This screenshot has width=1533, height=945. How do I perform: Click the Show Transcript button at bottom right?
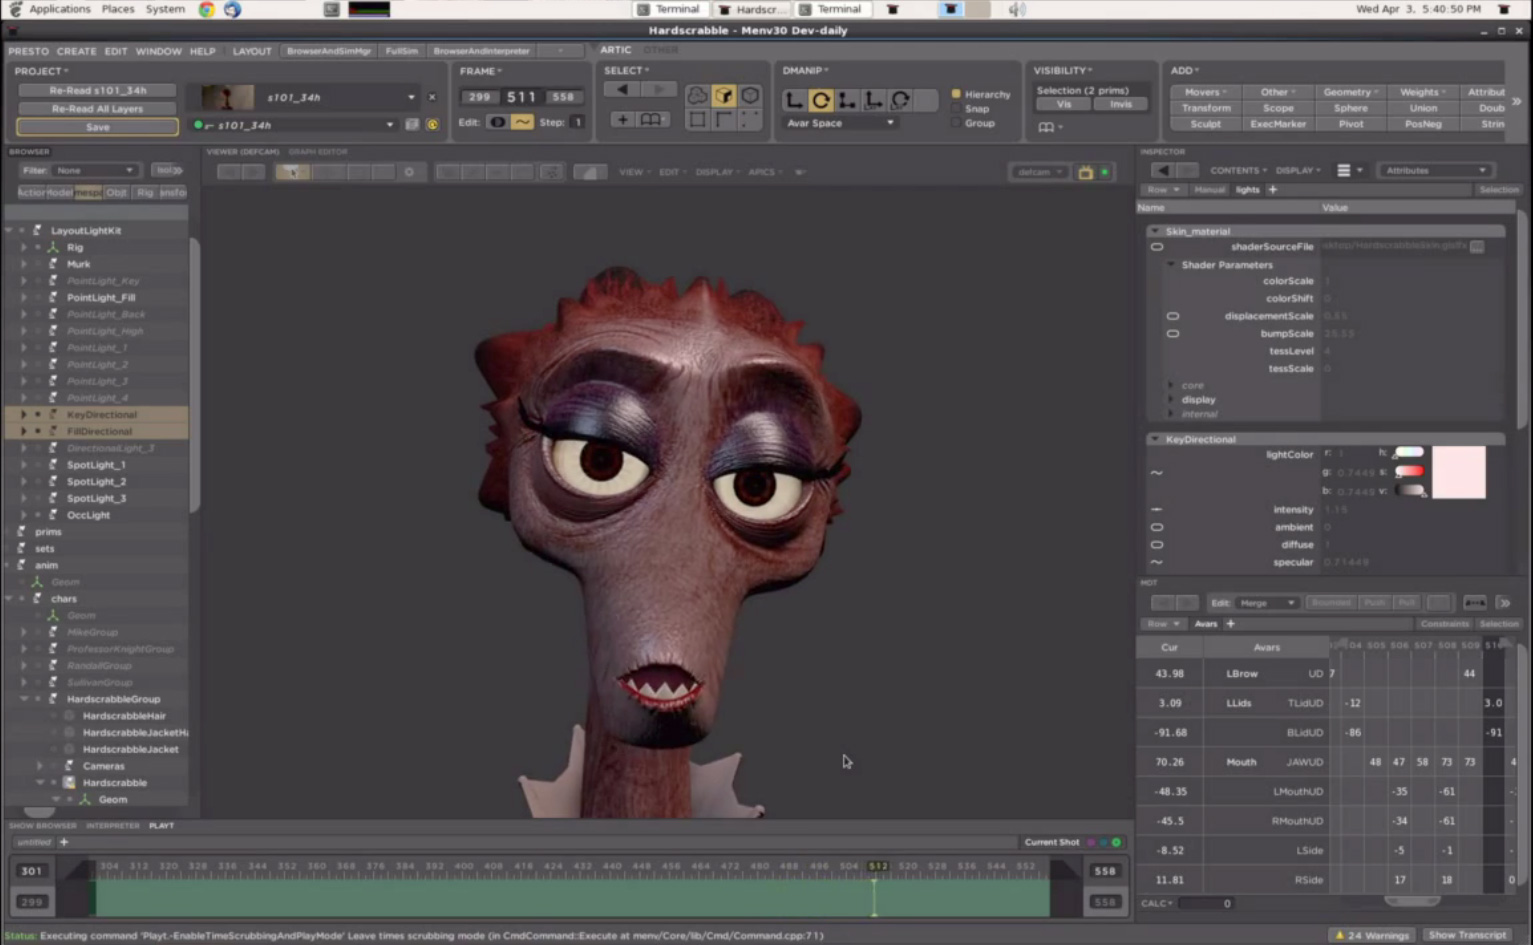[1469, 935]
